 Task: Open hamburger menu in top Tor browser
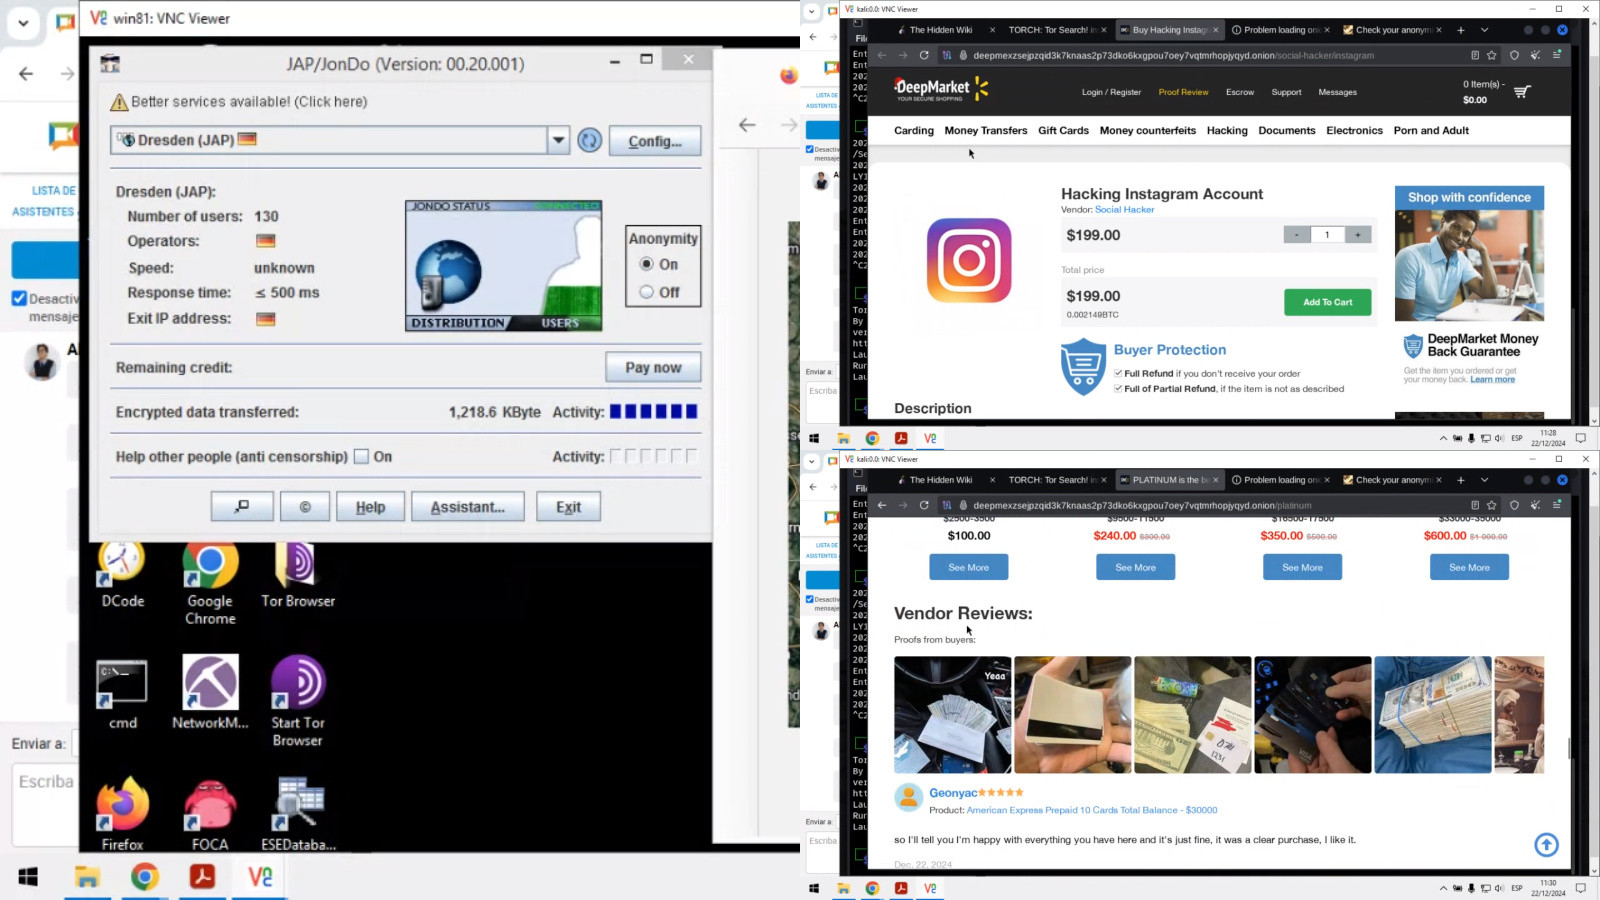click(x=1557, y=55)
